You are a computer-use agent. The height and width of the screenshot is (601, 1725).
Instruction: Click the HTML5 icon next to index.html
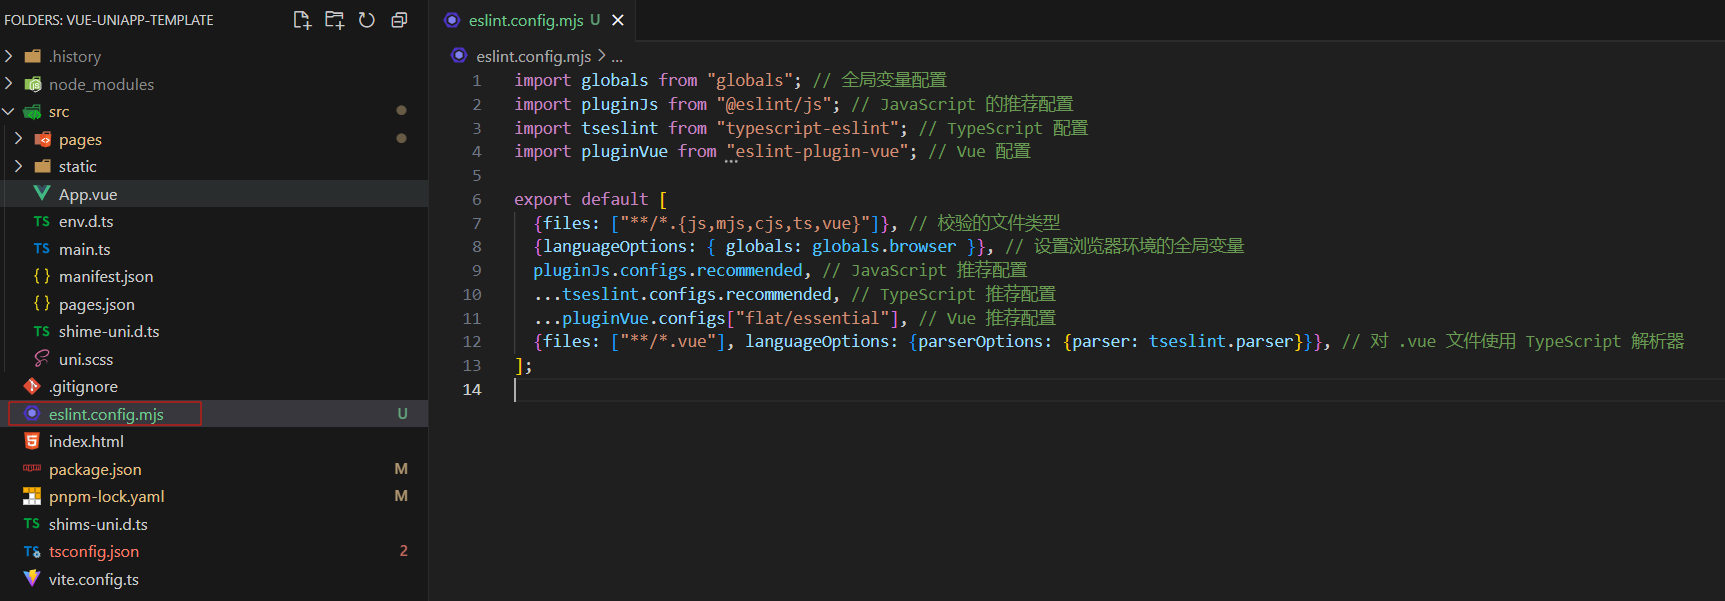pos(32,441)
